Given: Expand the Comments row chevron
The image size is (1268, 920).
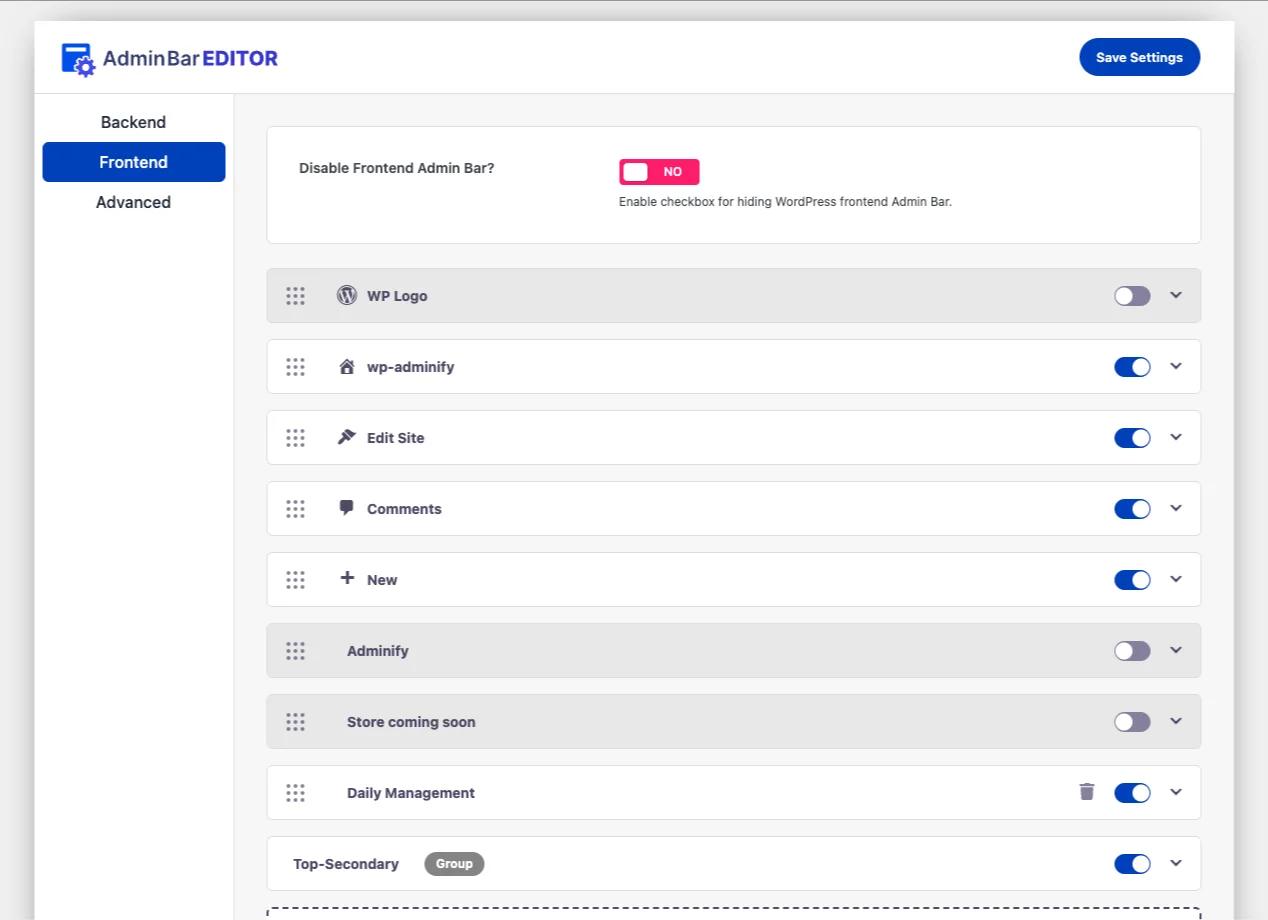Looking at the screenshot, I should [1176, 508].
